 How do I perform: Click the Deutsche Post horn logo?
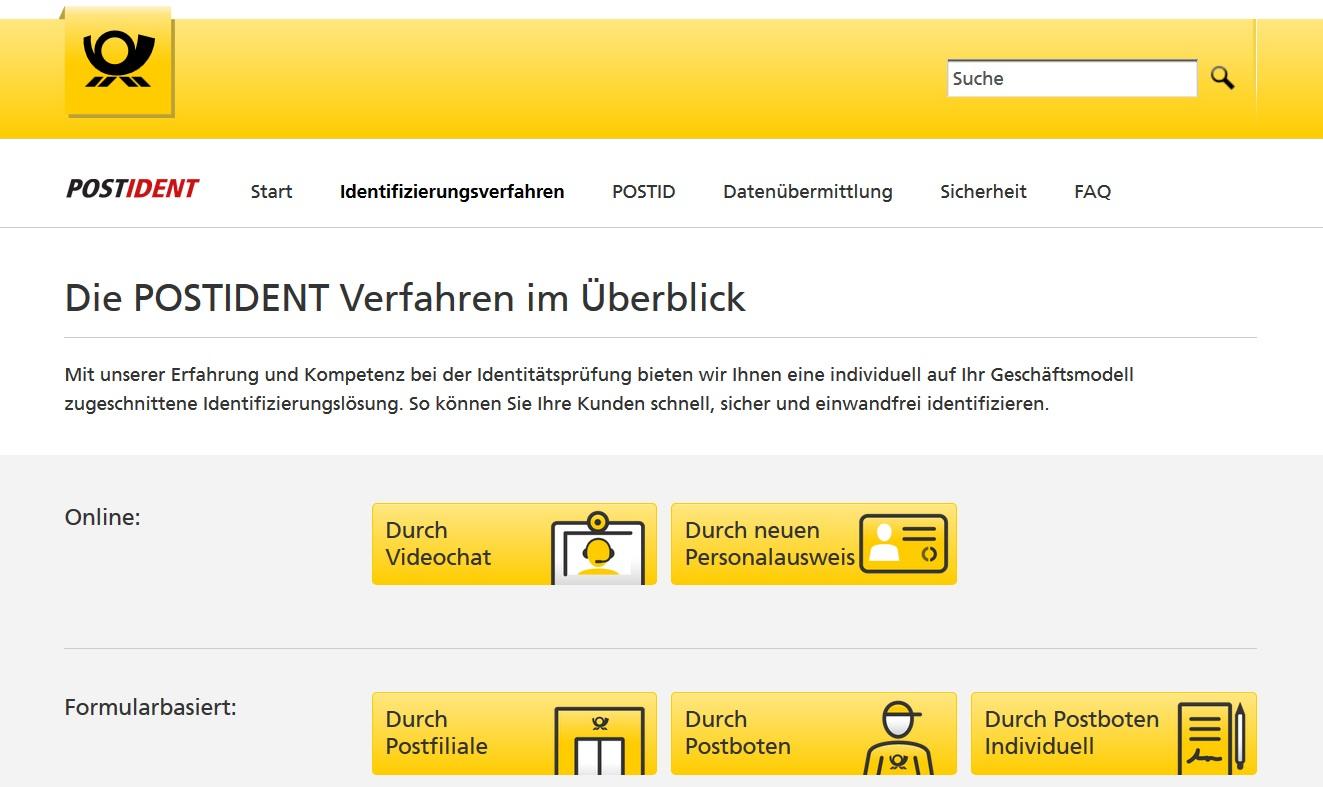point(119,62)
